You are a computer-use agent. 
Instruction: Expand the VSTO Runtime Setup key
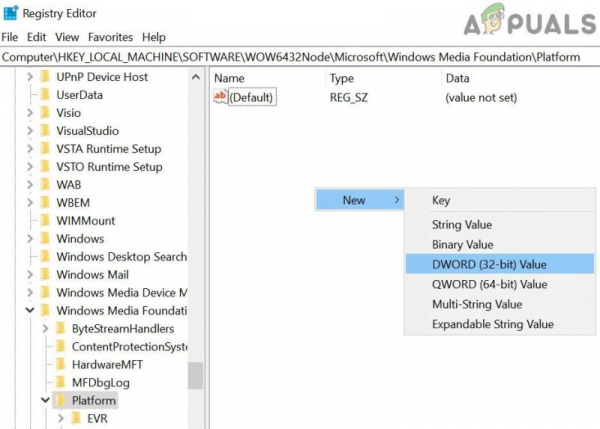[x=30, y=167]
